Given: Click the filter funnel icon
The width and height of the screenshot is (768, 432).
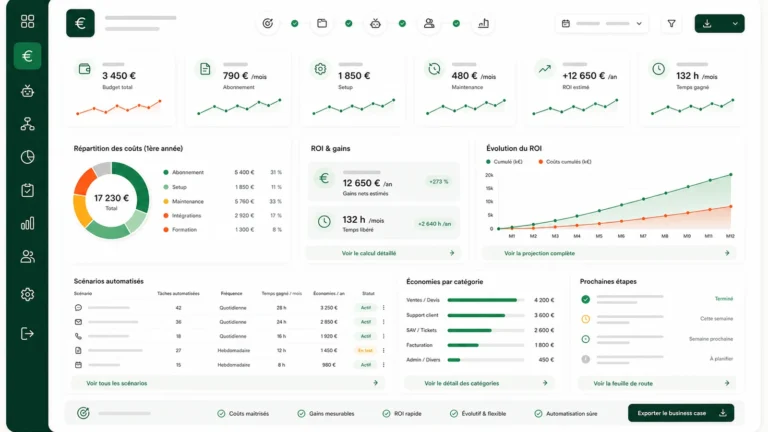Looking at the screenshot, I should click(672, 24).
